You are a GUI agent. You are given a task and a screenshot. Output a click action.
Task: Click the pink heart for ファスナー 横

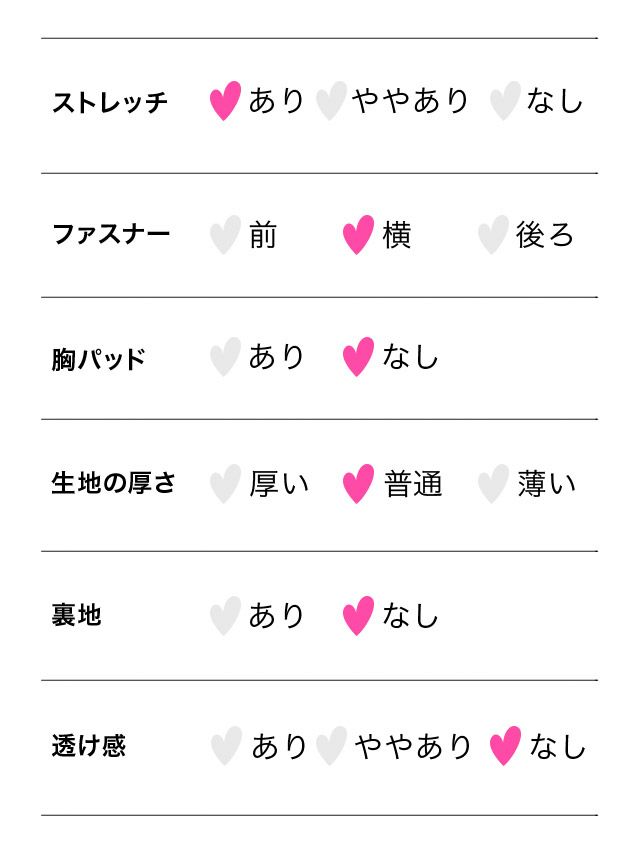point(358,235)
